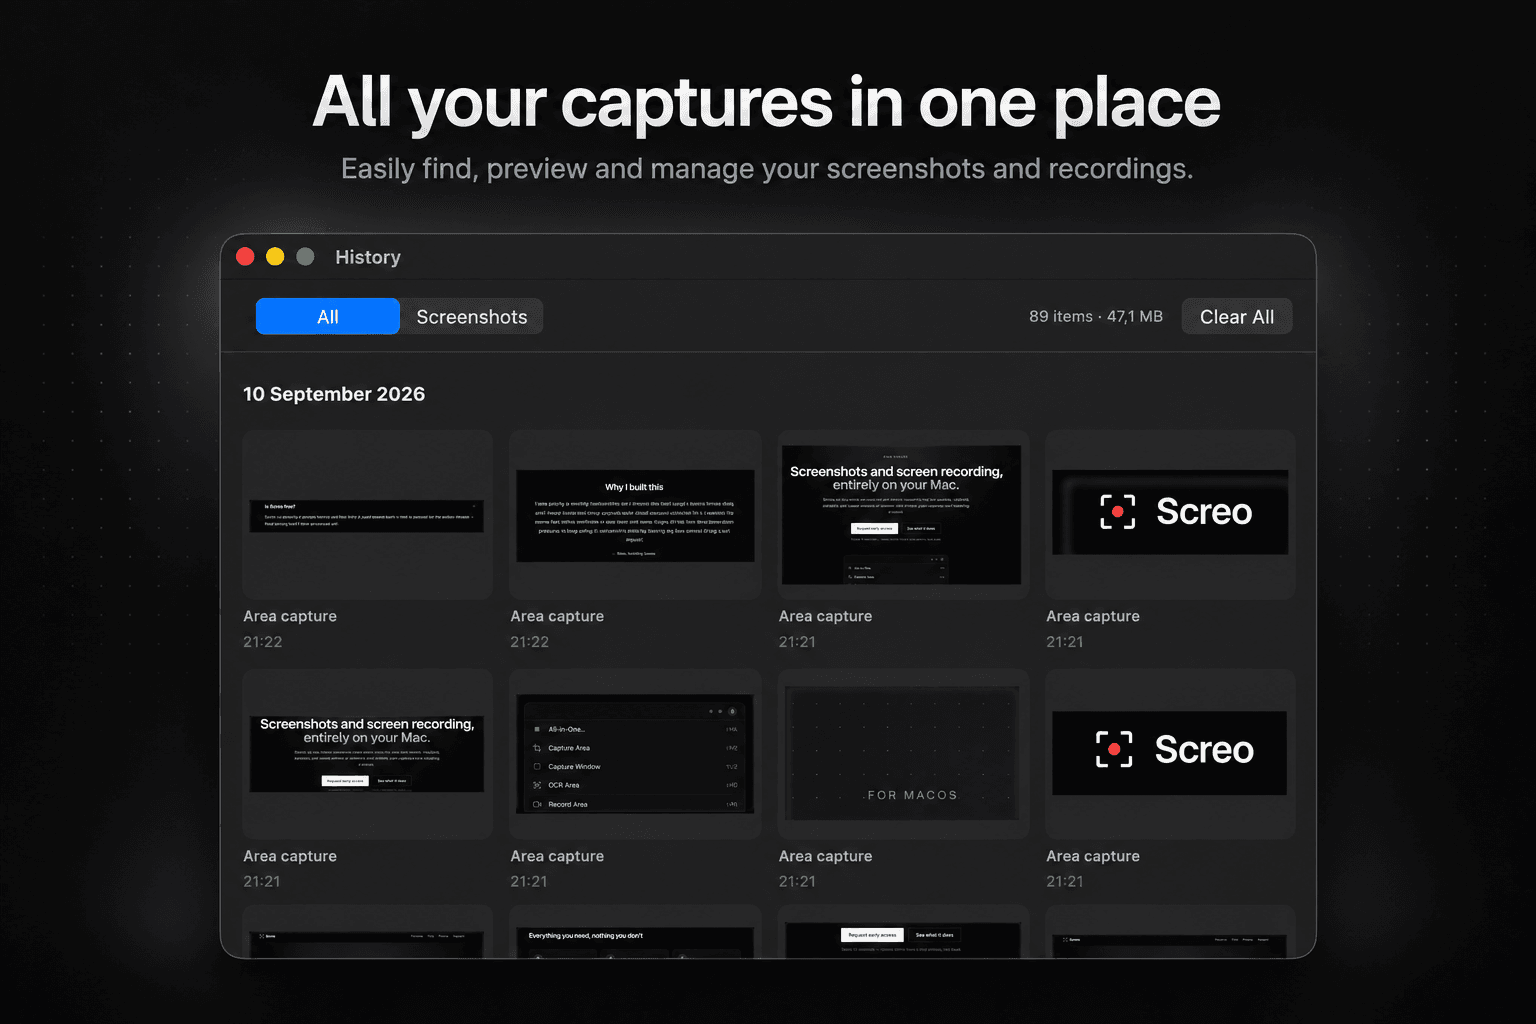Image resolution: width=1536 pixels, height=1024 pixels.
Task: Open the 'Is Screo free?' capture thumbnail
Action: (x=367, y=515)
